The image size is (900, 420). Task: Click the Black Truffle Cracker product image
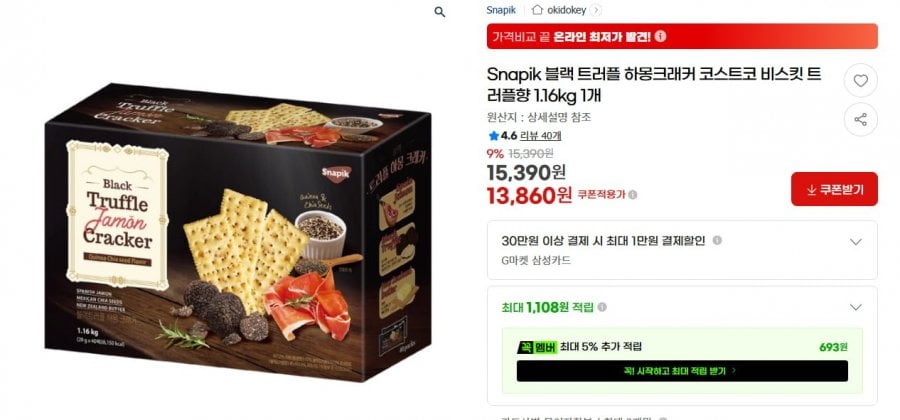click(238, 233)
